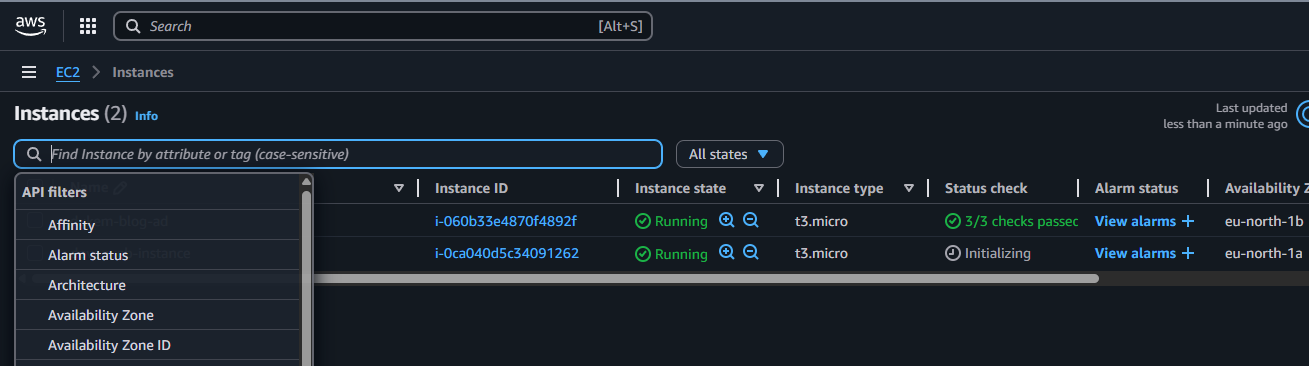Click zoom-out filter icon for i-060b33e4870f4892f
Image resolution: width=1309 pixels, height=366 pixels.
[x=751, y=221]
